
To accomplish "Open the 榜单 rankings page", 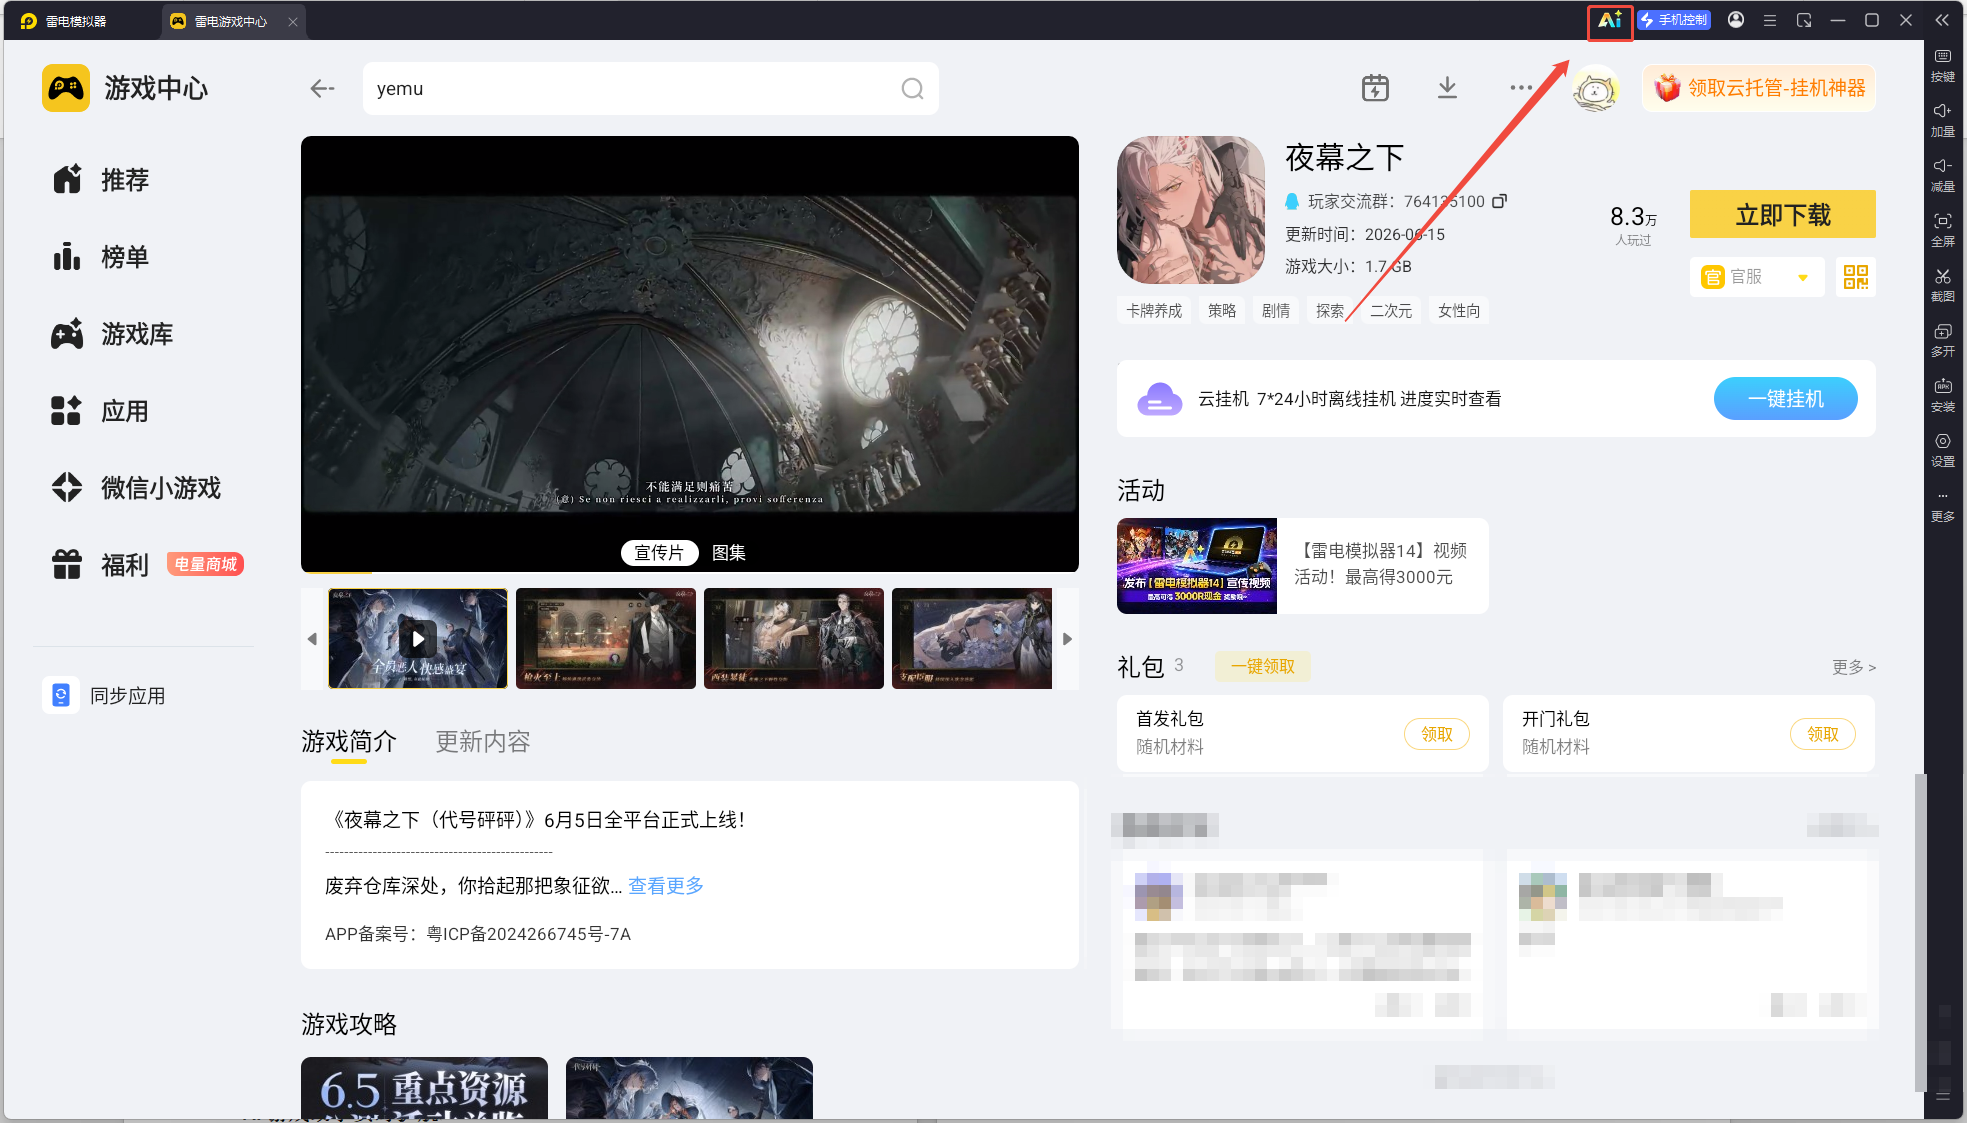I will 100,257.
